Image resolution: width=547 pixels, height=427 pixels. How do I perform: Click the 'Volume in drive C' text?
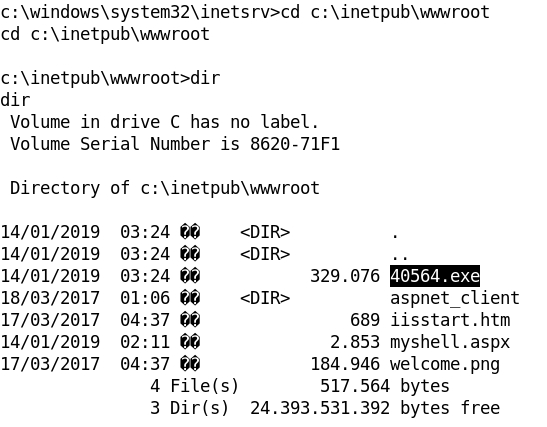tap(95, 122)
